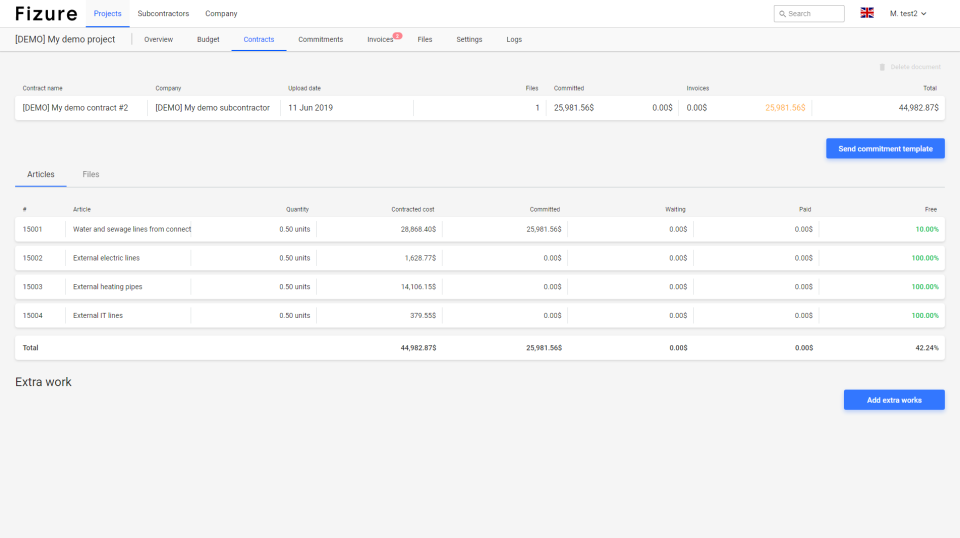Click External electric lines article
Screen dimensions: 960x538
(106, 258)
